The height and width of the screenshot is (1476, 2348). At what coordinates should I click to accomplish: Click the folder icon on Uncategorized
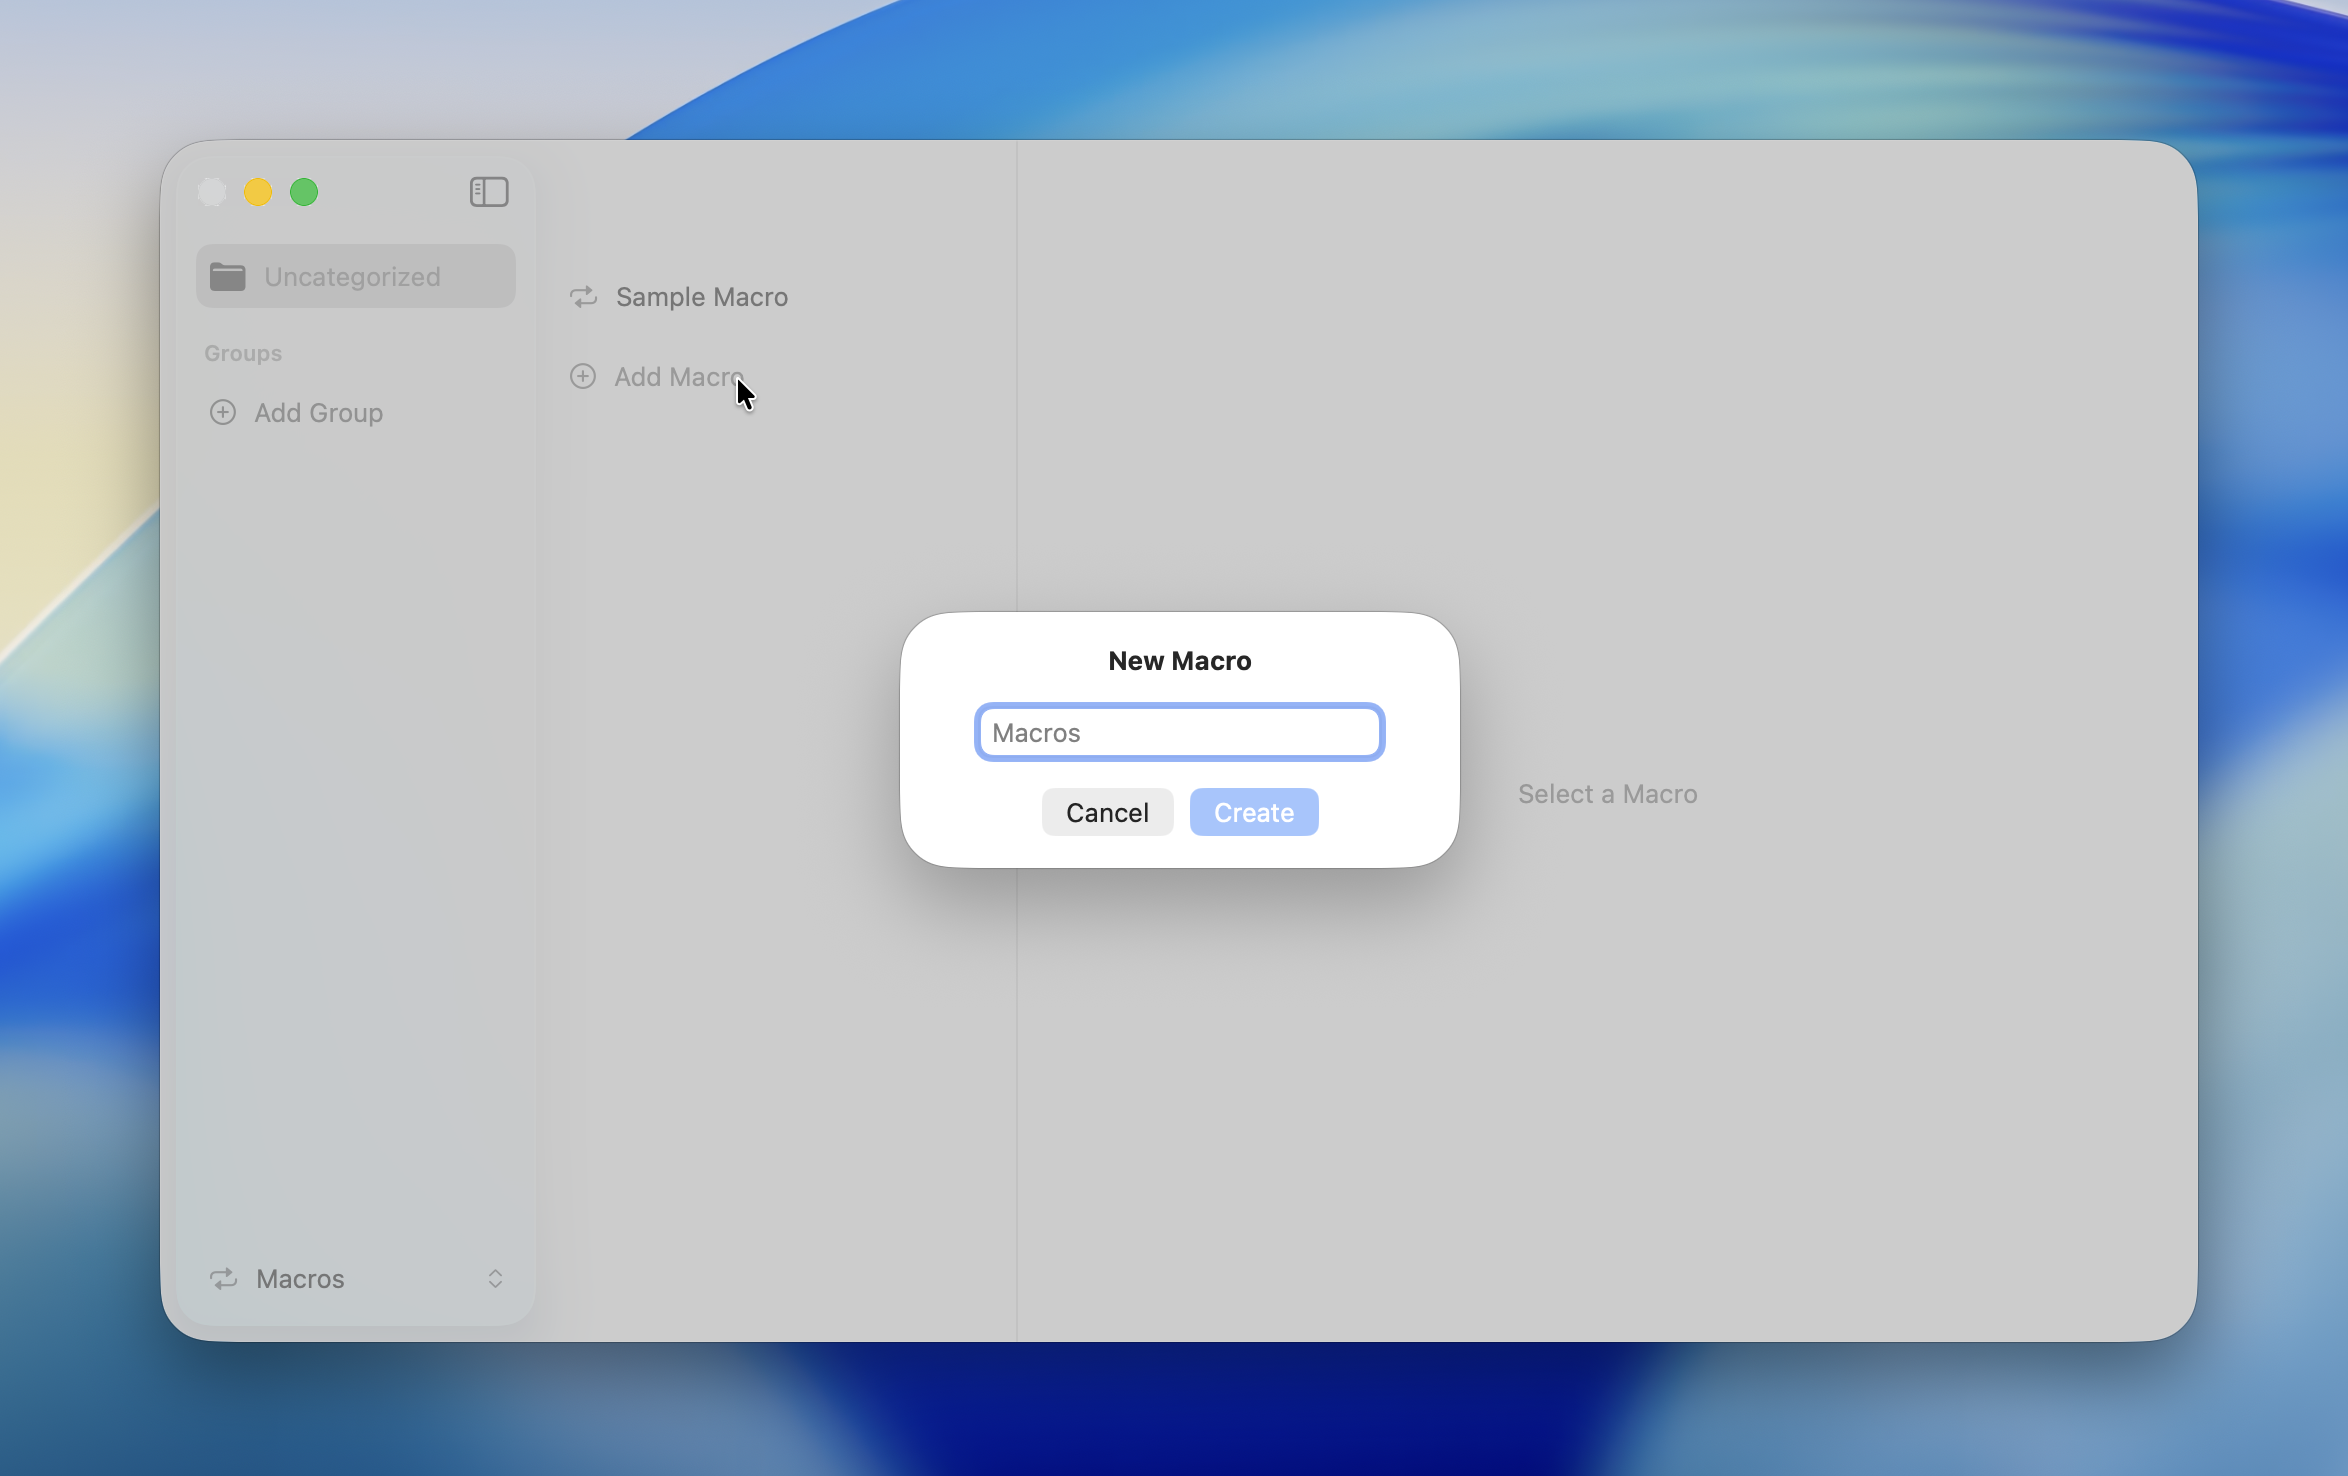(228, 276)
